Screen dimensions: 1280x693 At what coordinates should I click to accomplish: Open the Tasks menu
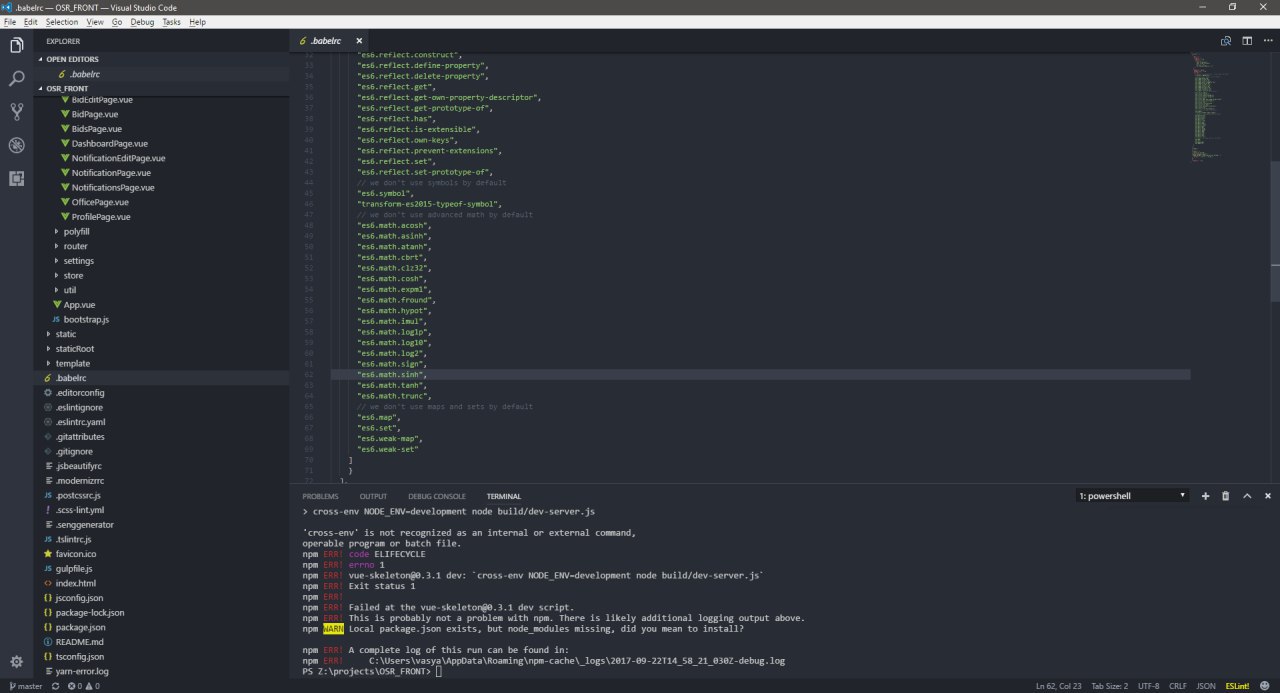172,21
